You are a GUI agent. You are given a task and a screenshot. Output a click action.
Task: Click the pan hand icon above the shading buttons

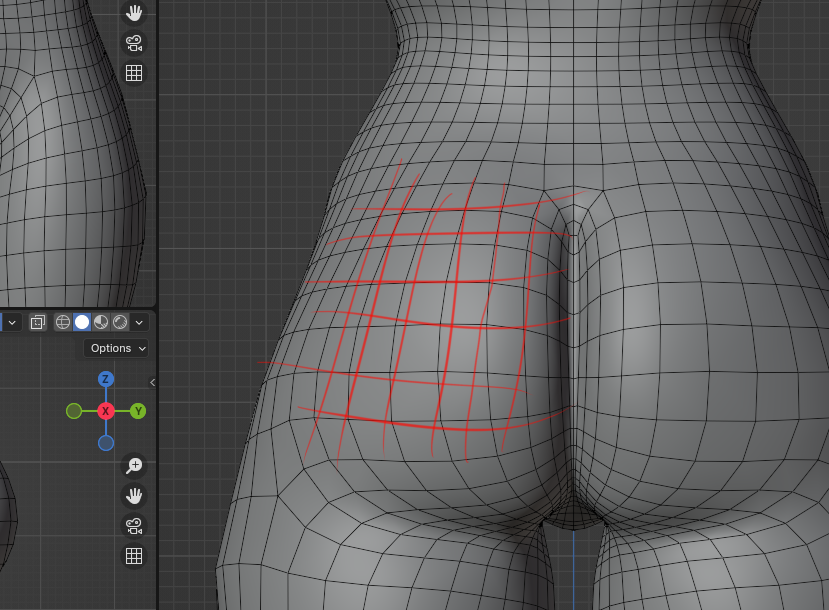pyautogui.click(x=134, y=13)
